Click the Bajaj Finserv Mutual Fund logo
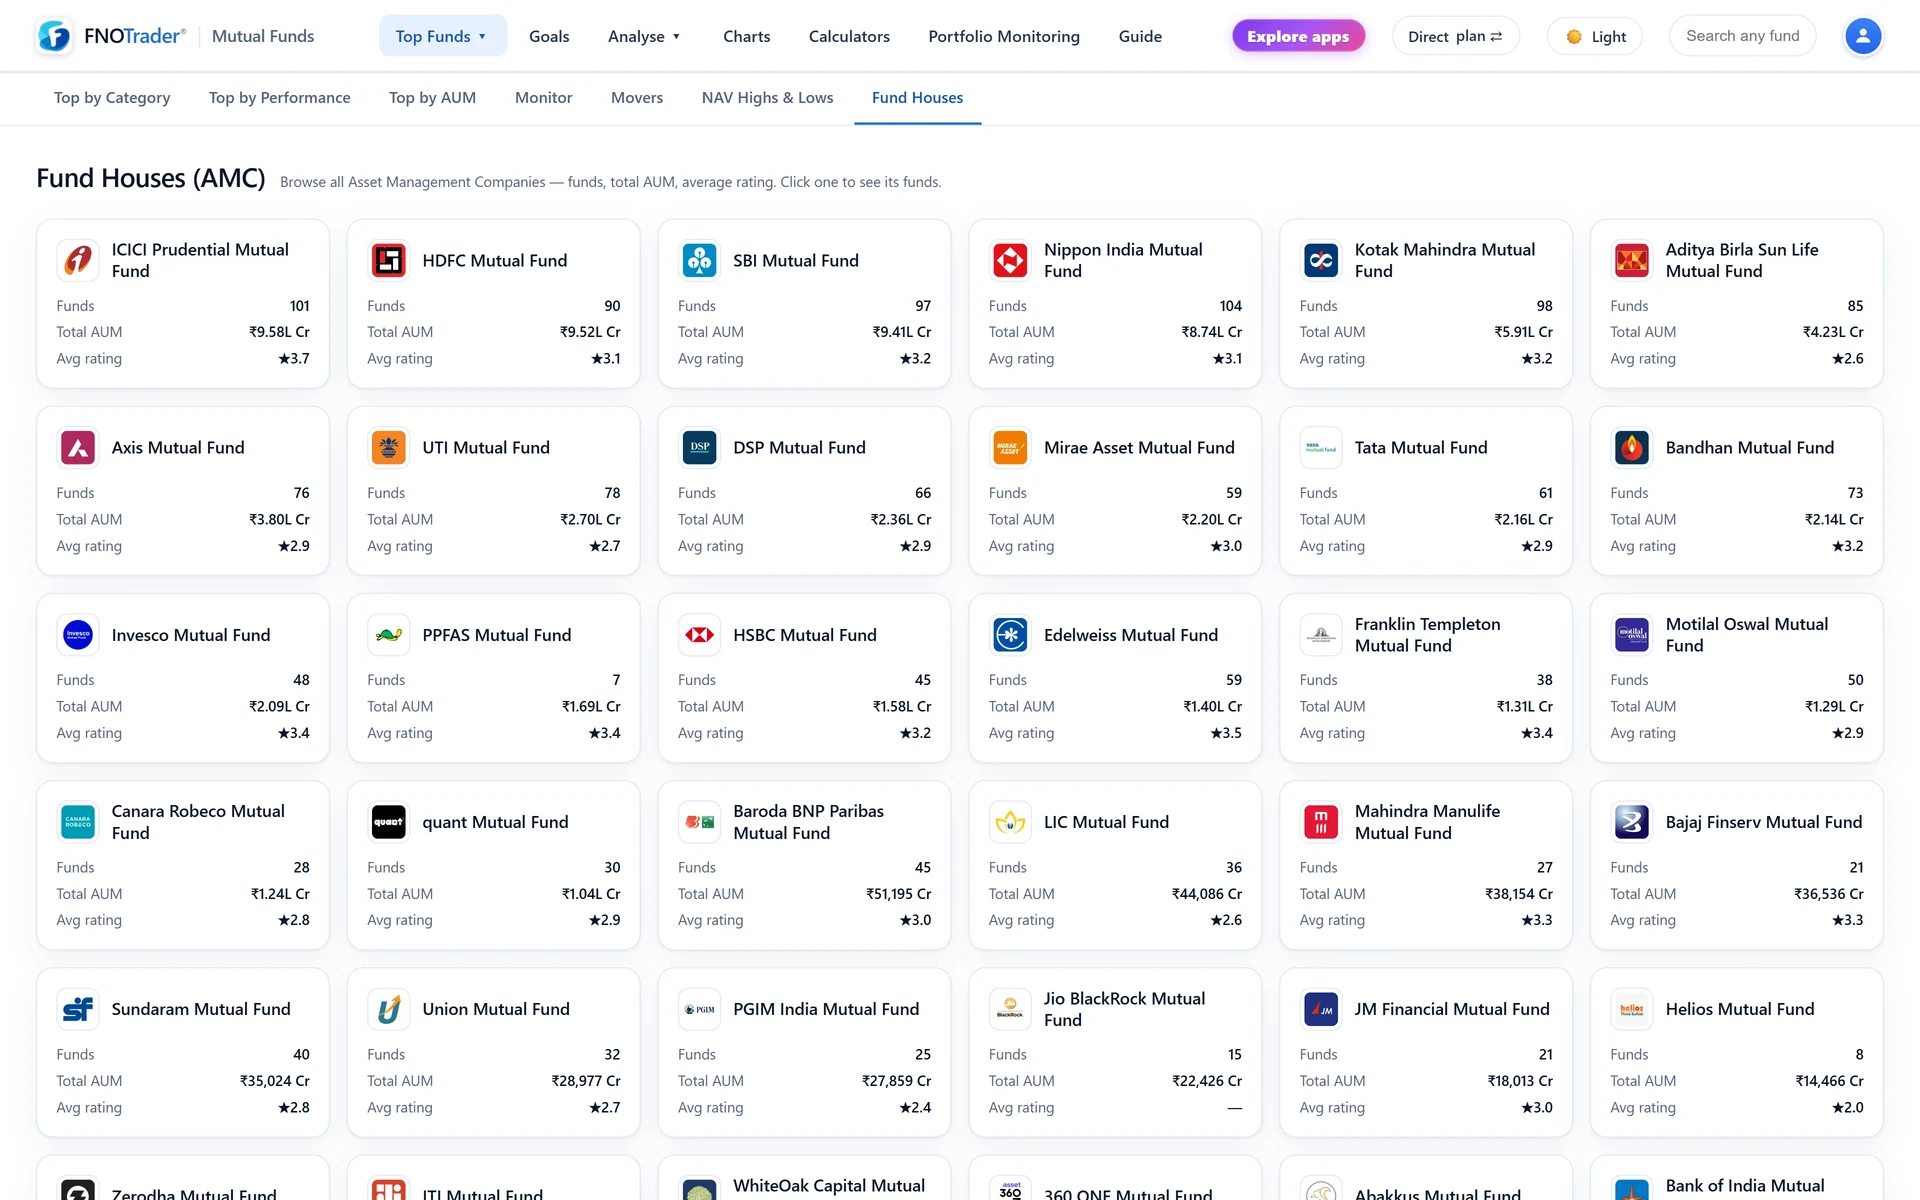Screen dimensions: 1920x1200 [x=1632, y=822]
